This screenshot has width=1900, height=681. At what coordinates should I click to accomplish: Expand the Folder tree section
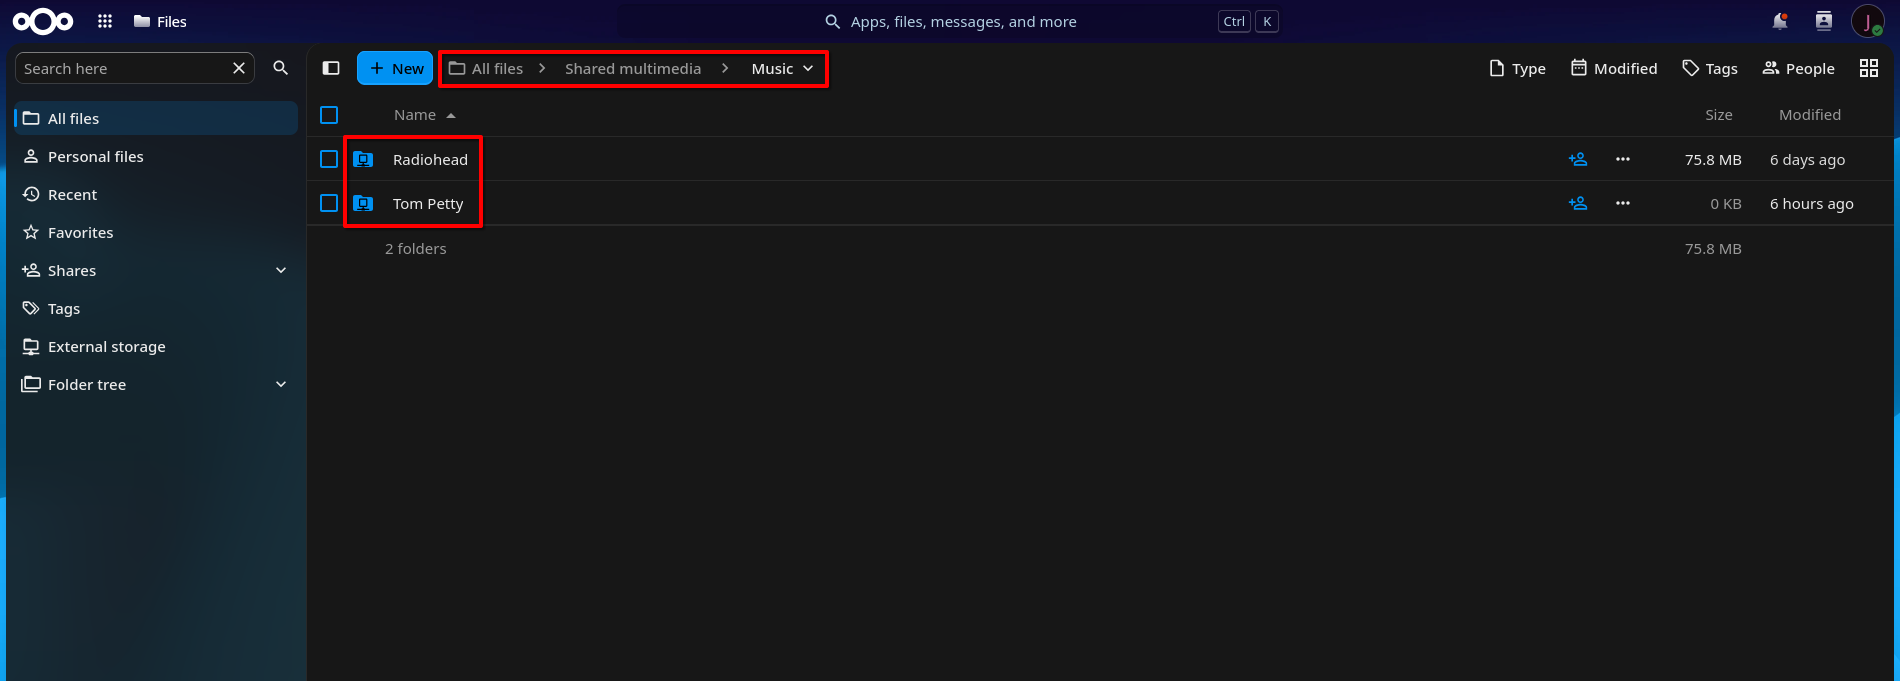click(281, 384)
